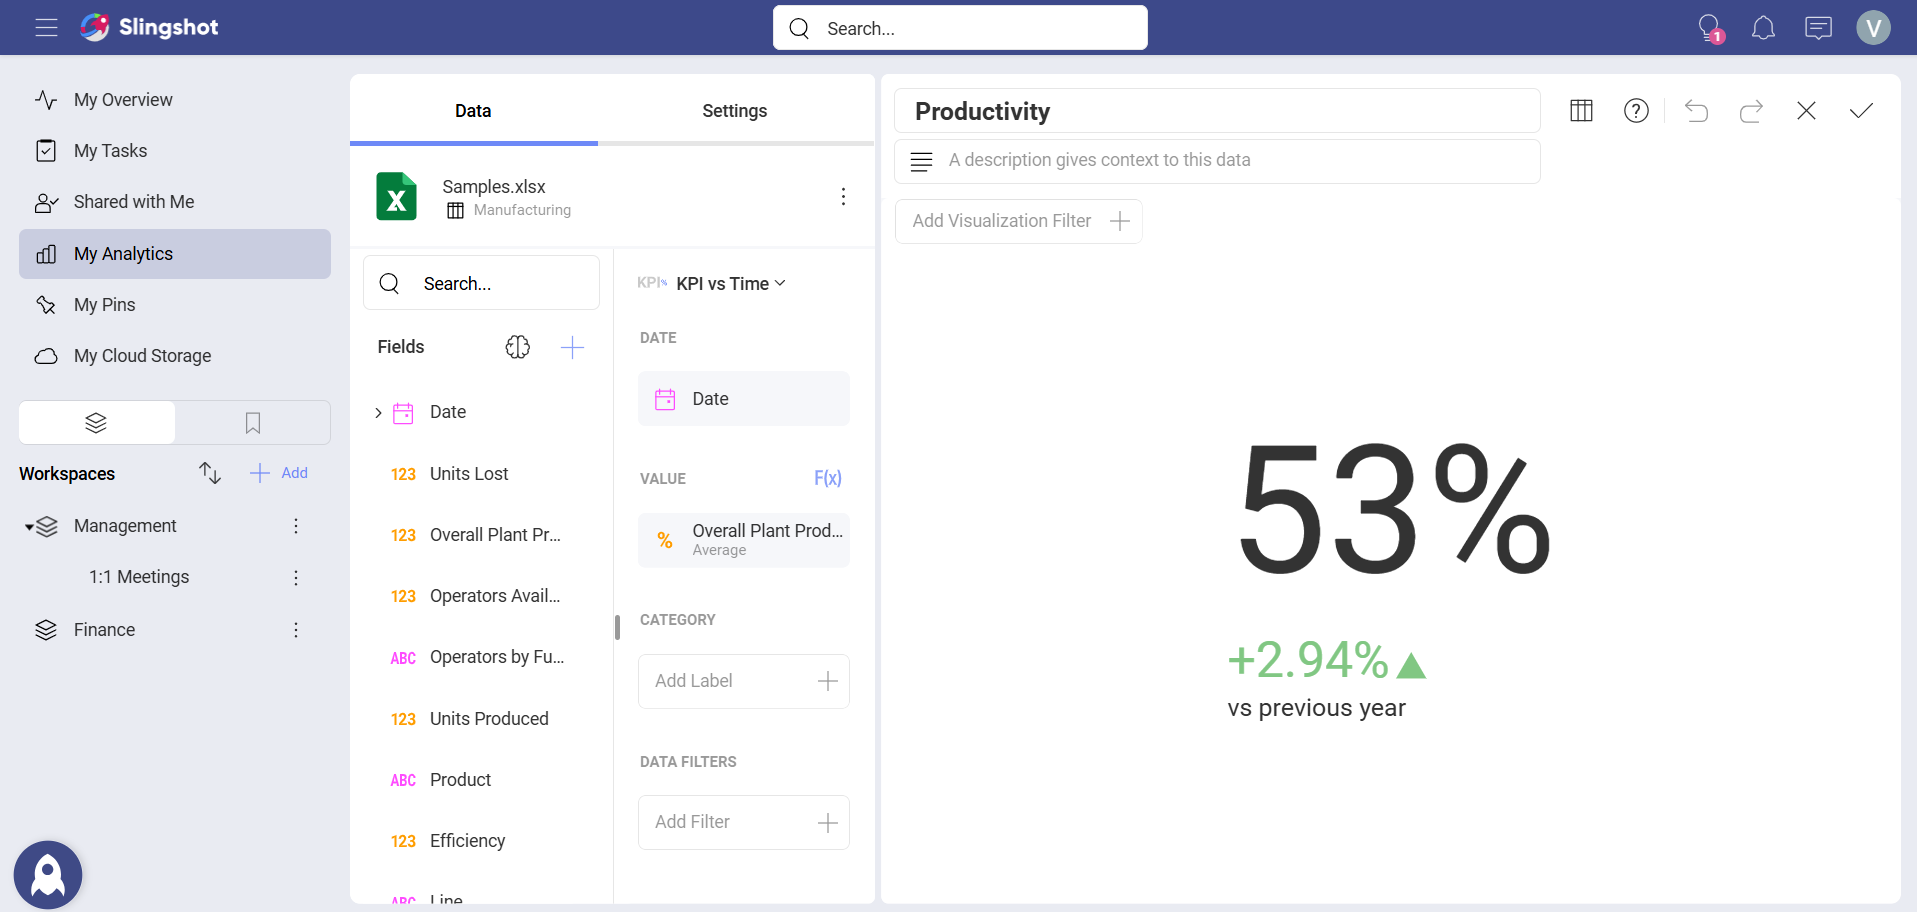The height and width of the screenshot is (912, 1917).
Task: Switch to the Settings tab
Action: click(x=735, y=110)
